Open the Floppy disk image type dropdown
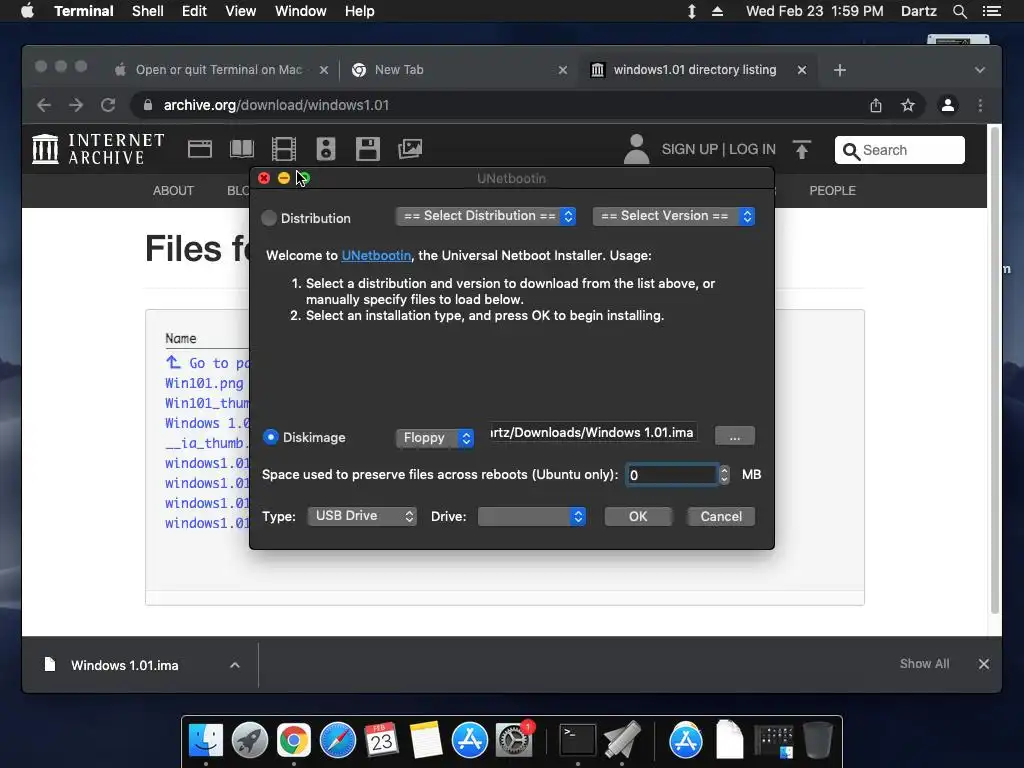 point(435,438)
